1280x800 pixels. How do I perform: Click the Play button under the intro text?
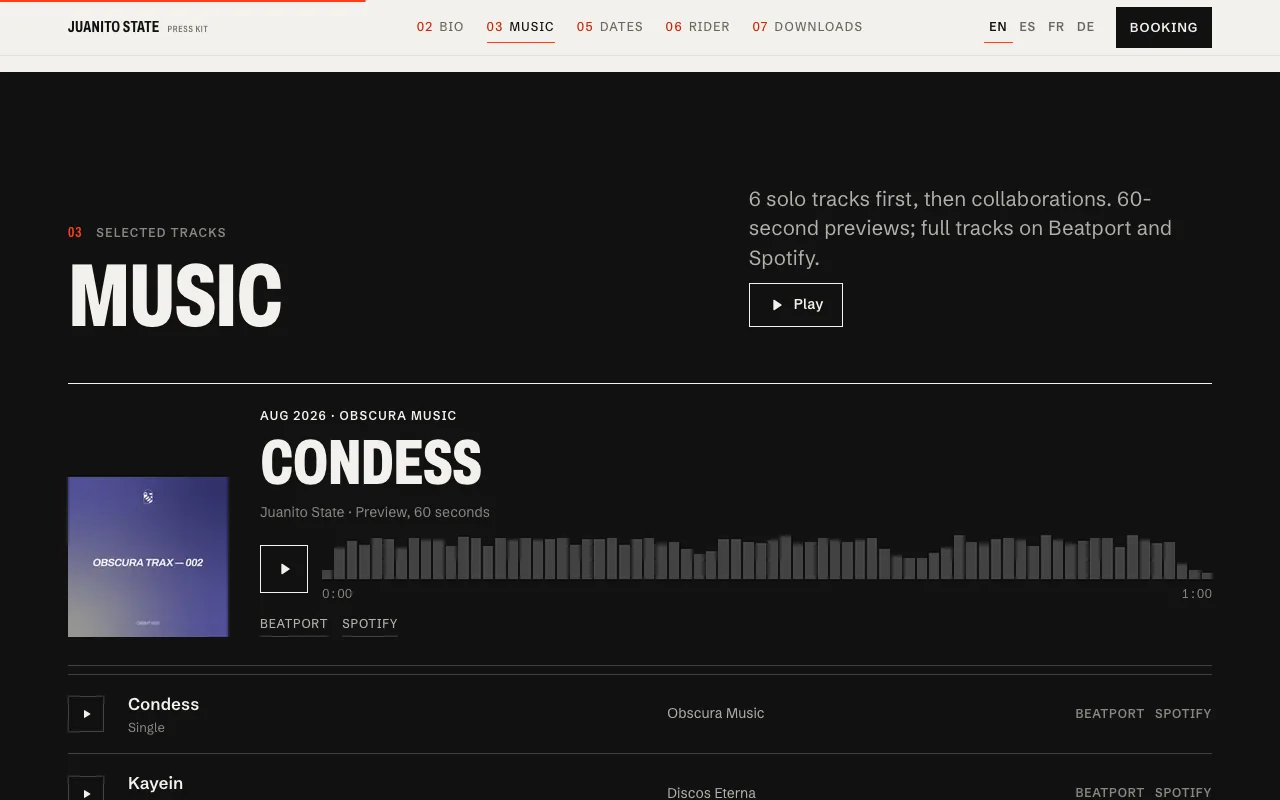796,305
